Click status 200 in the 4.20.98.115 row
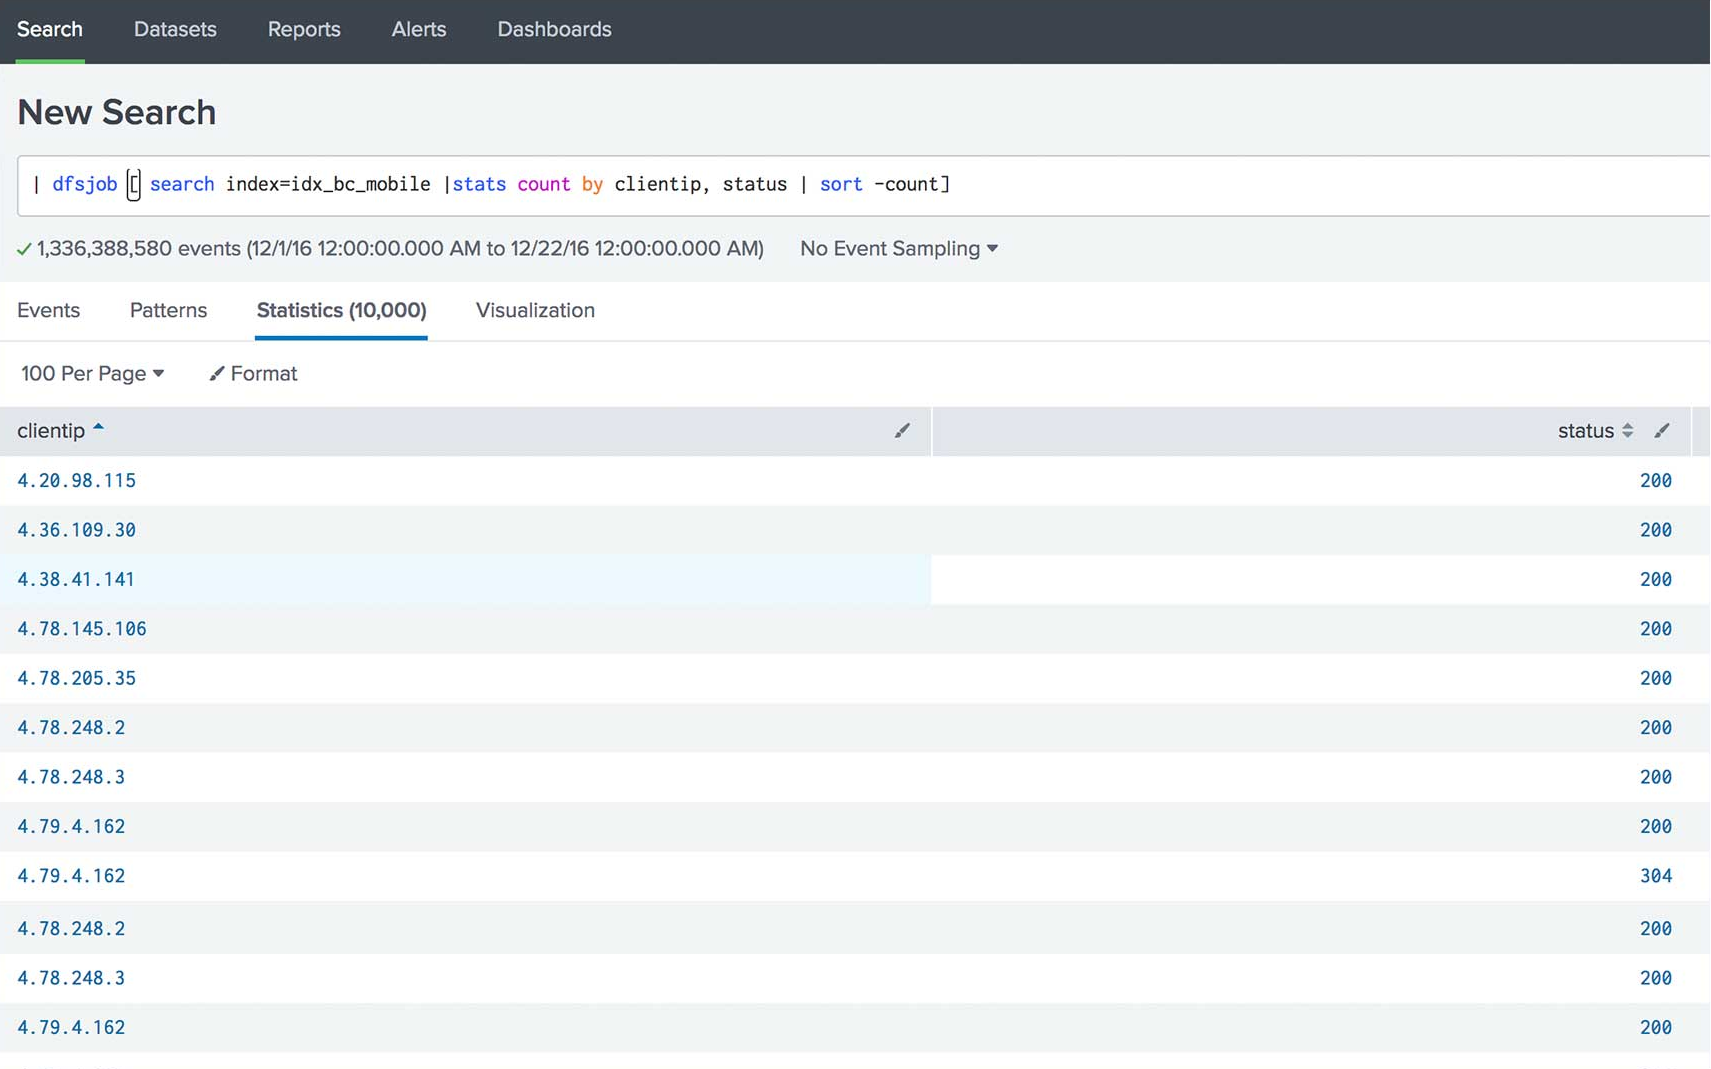Viewport: 1711px width, 1069px height. (x=1656, y=481)
